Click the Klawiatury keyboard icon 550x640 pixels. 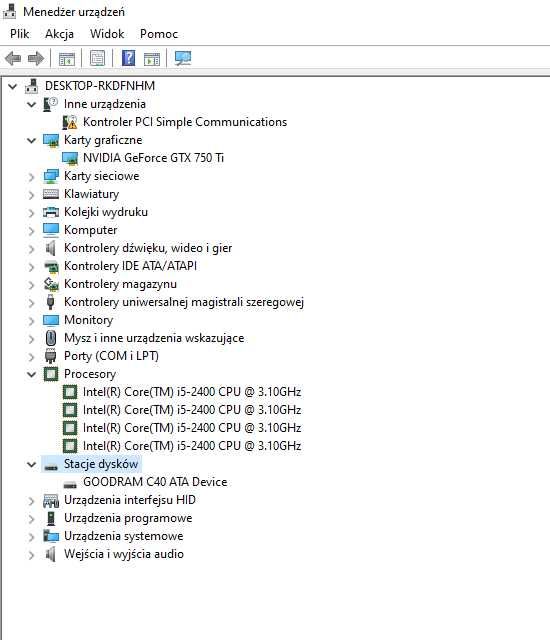click(x=51, y=194)
